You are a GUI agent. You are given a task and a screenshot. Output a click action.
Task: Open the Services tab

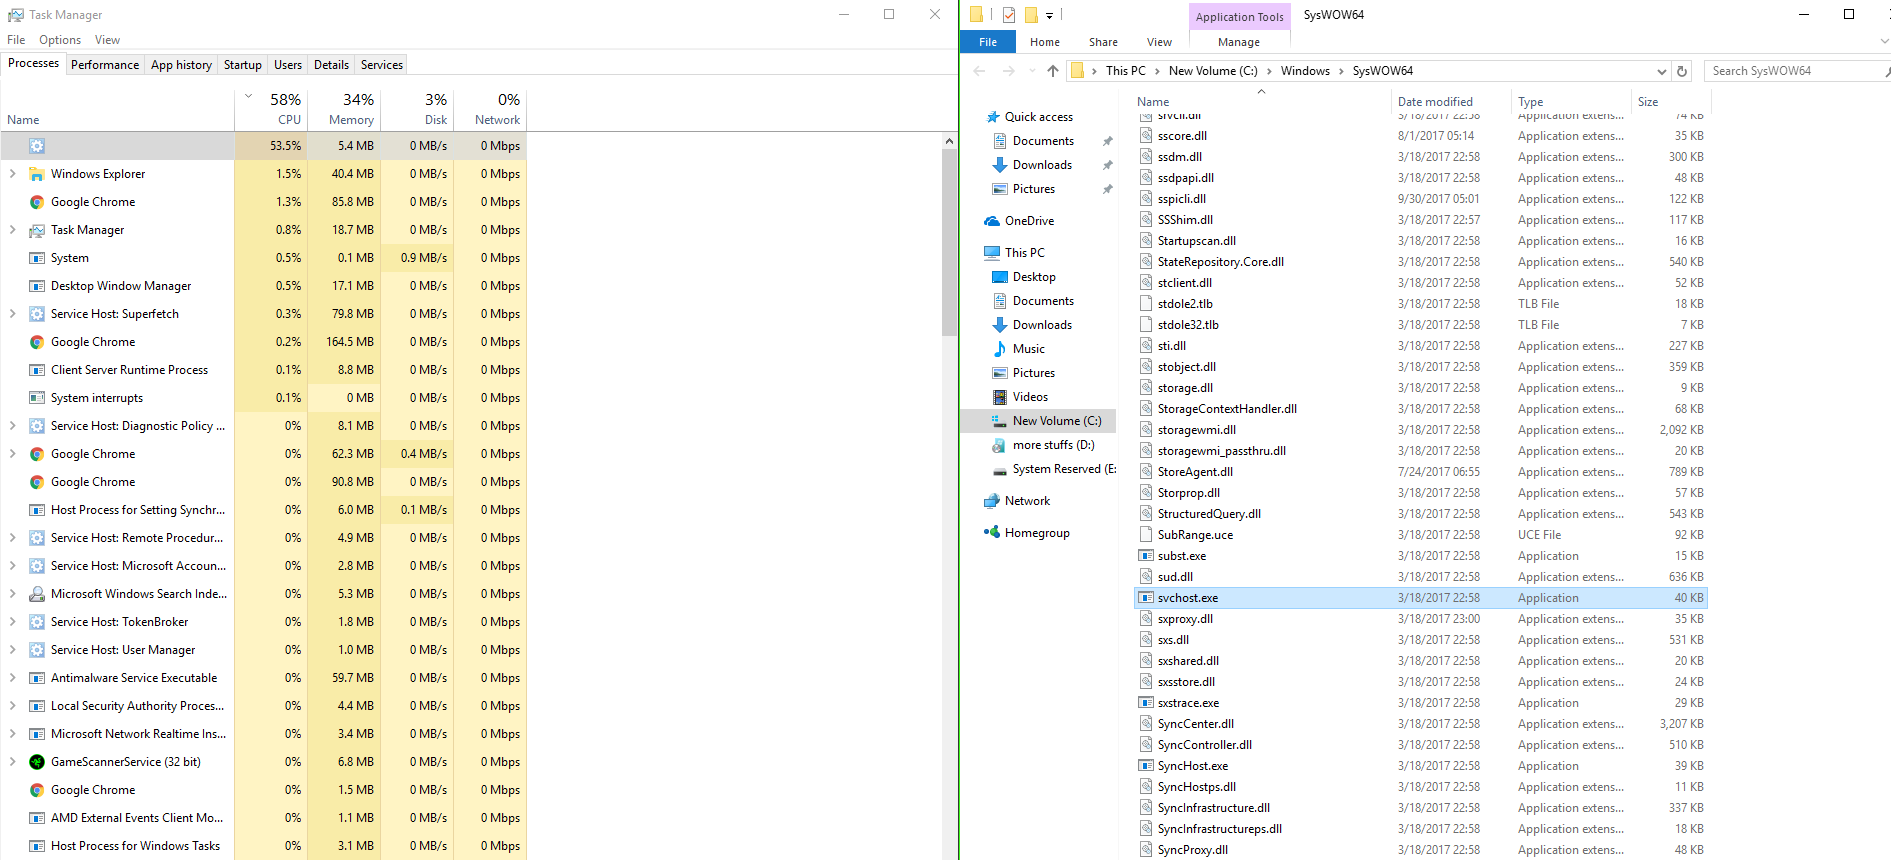tap(382, 65)
